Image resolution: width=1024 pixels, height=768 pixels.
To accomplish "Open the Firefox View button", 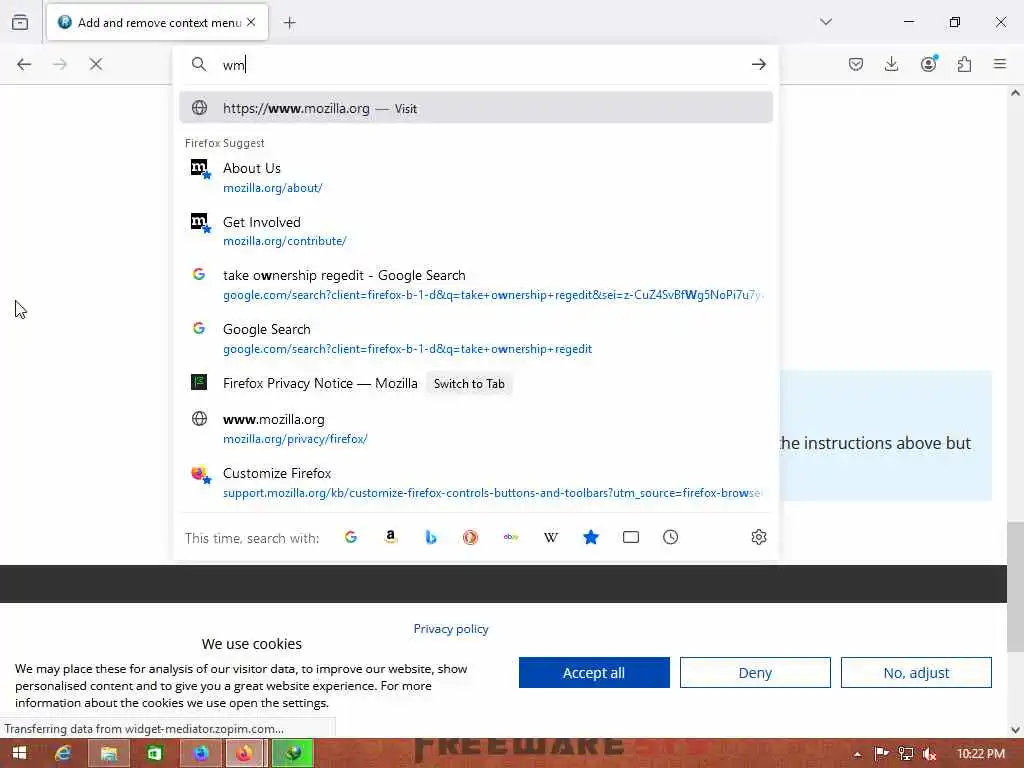I will point(20,22).
